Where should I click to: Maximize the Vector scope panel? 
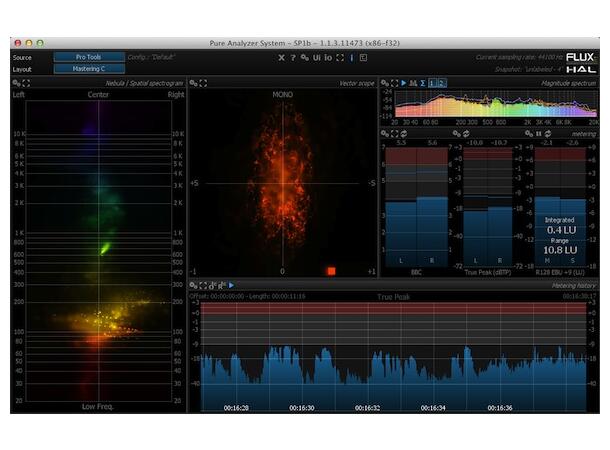point(203,83)
